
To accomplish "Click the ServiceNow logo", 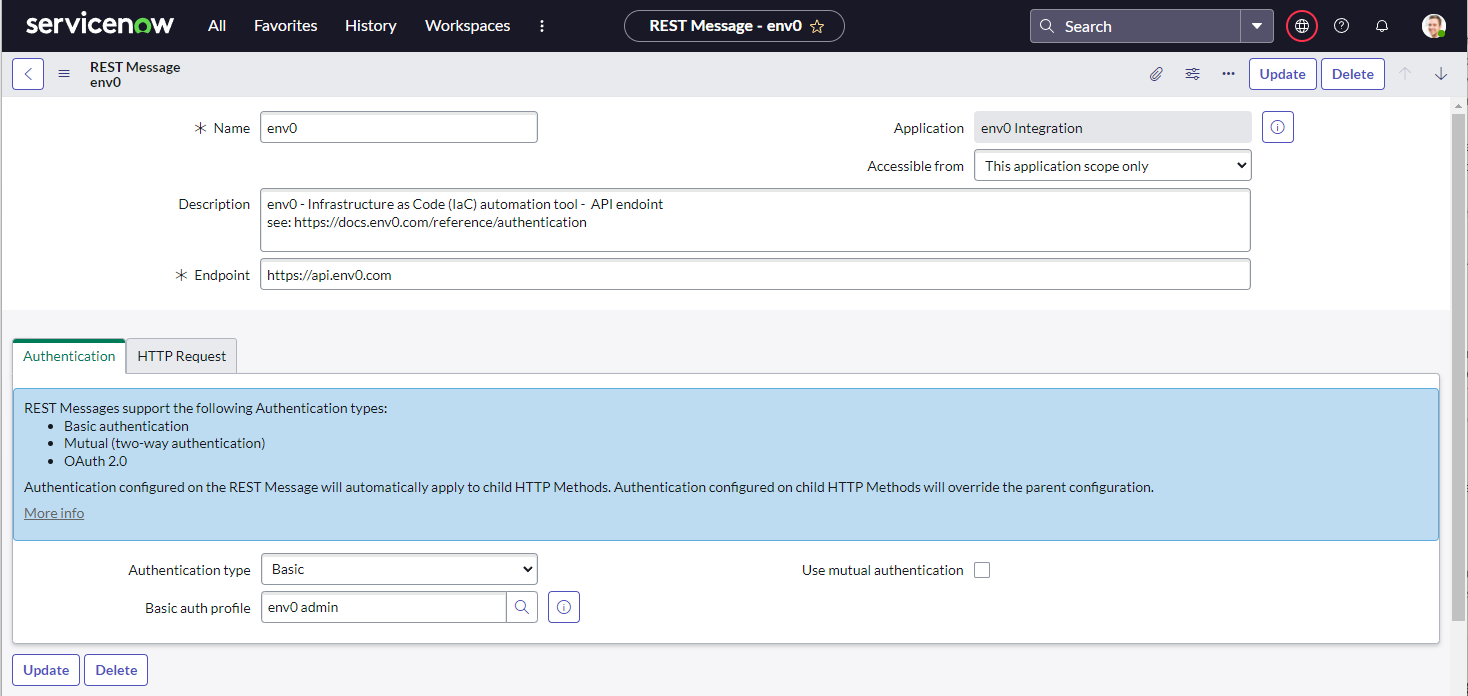I will pyautogui.click(x=100, y=25).
